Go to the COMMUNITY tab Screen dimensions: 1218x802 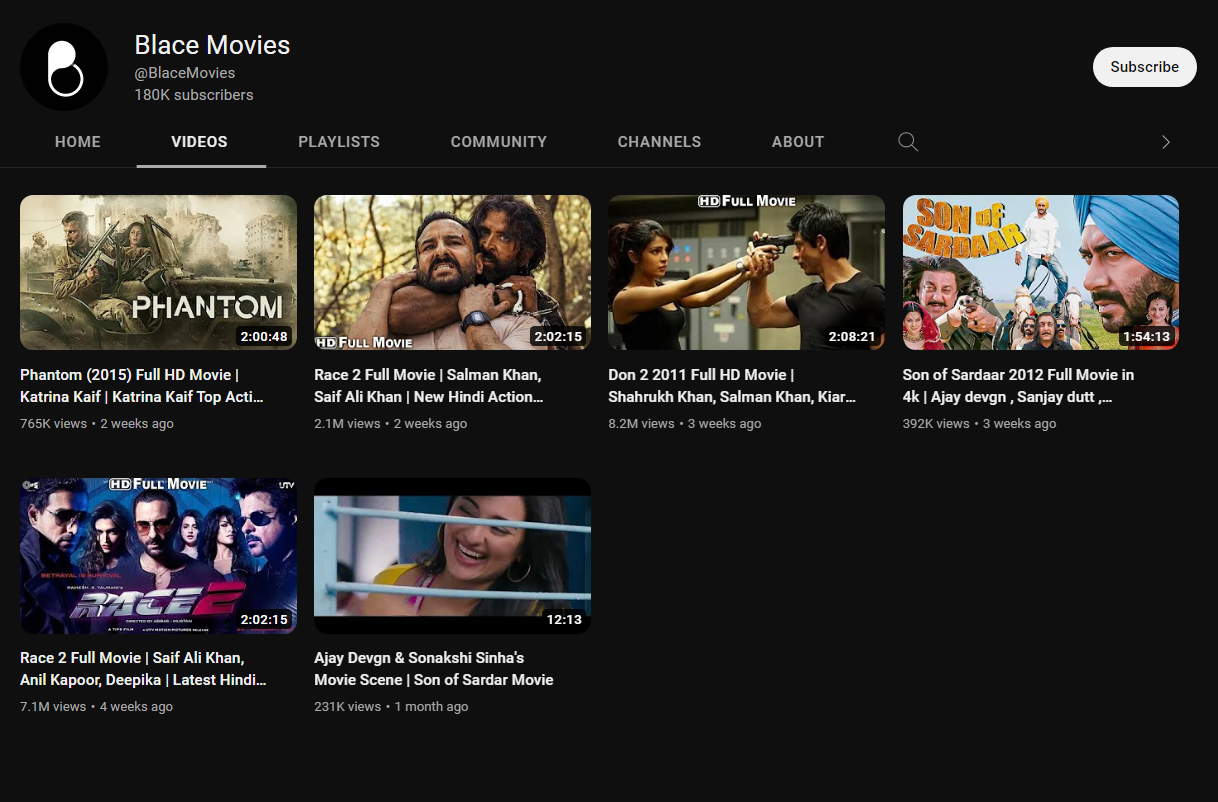tap(499, 142)
